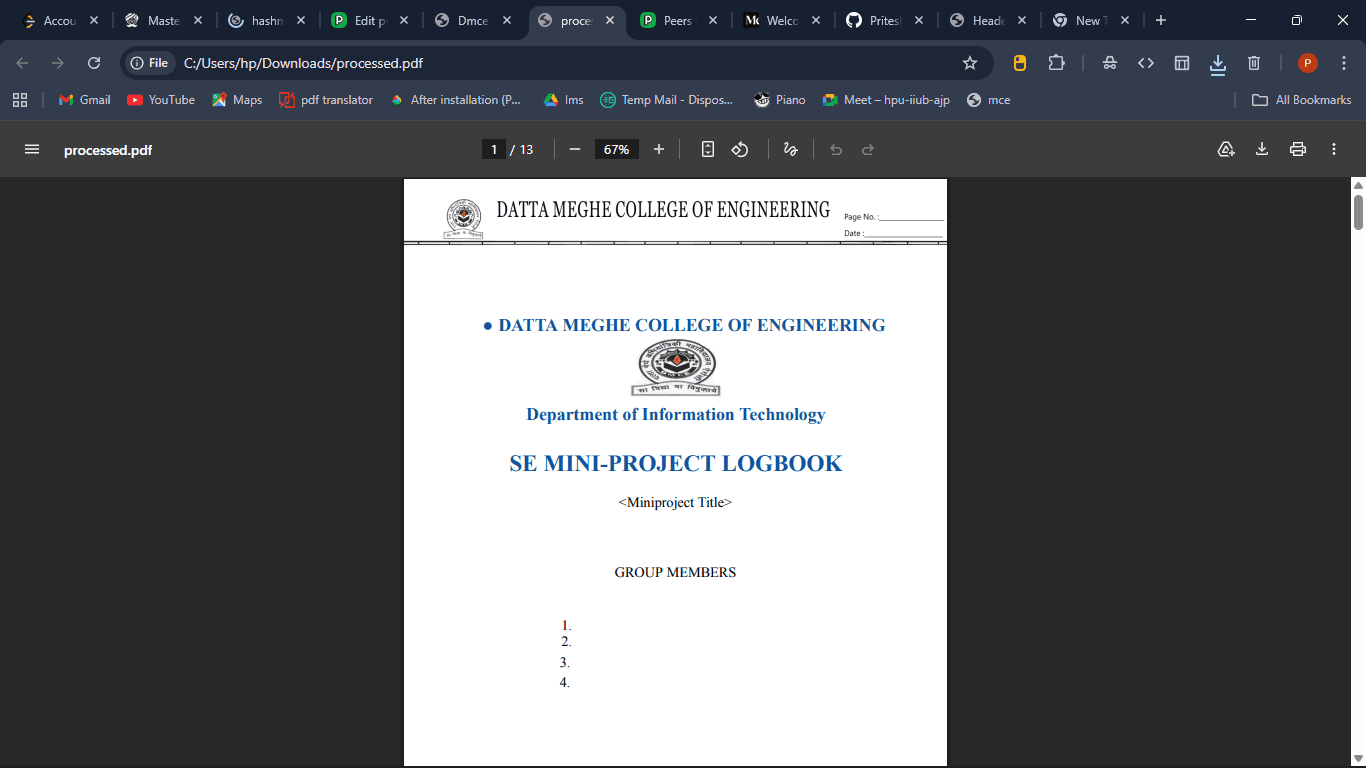Close the Accou tab
The image size is (1366, 768).
click(x=93, y=20)
